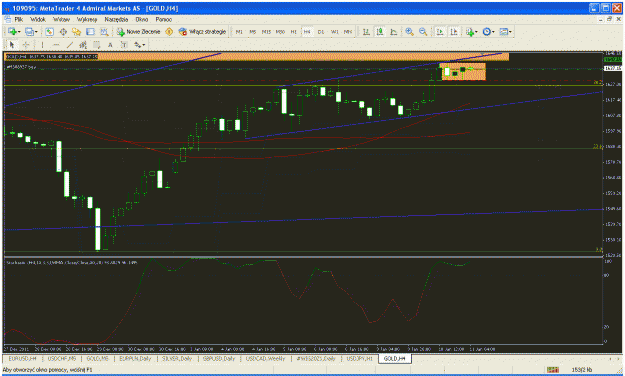625x376 pixels.
Task: Select the trendline drawing tool
Action: coord(70,45)
